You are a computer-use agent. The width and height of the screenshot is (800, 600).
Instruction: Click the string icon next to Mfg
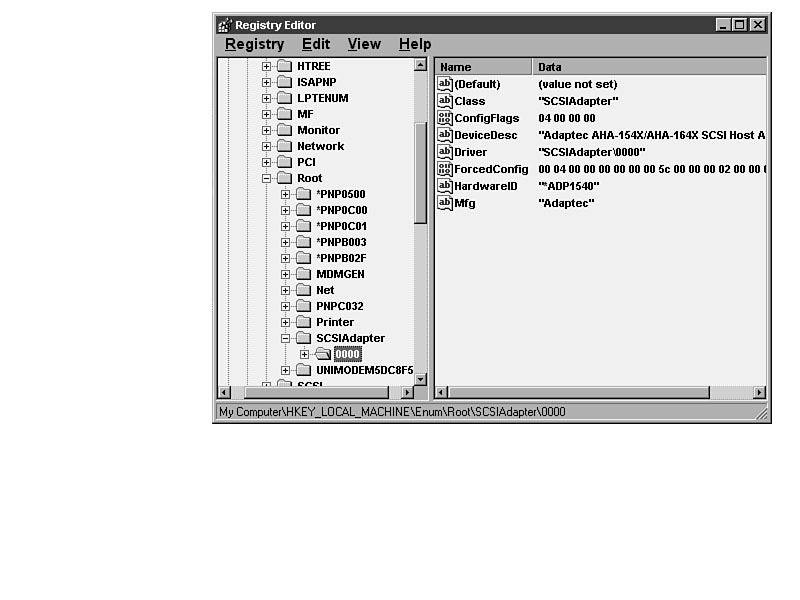pyautogui.click(x=445, y=203)
